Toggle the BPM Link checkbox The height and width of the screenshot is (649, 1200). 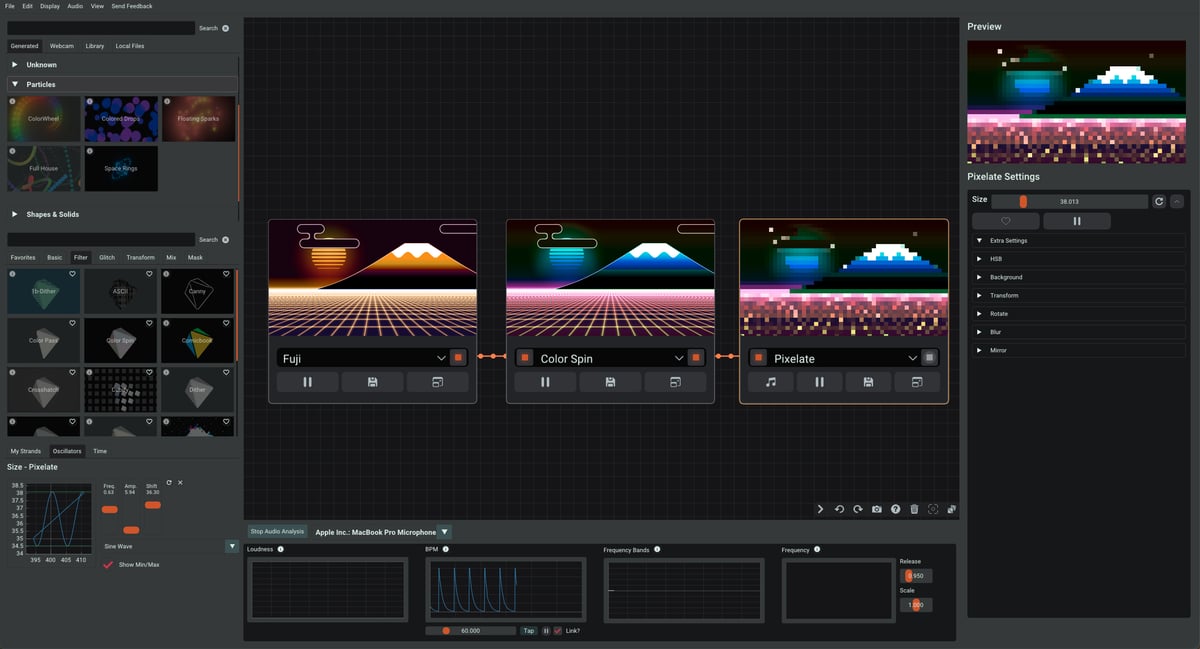pyautogui.click(x=558, y=631)
